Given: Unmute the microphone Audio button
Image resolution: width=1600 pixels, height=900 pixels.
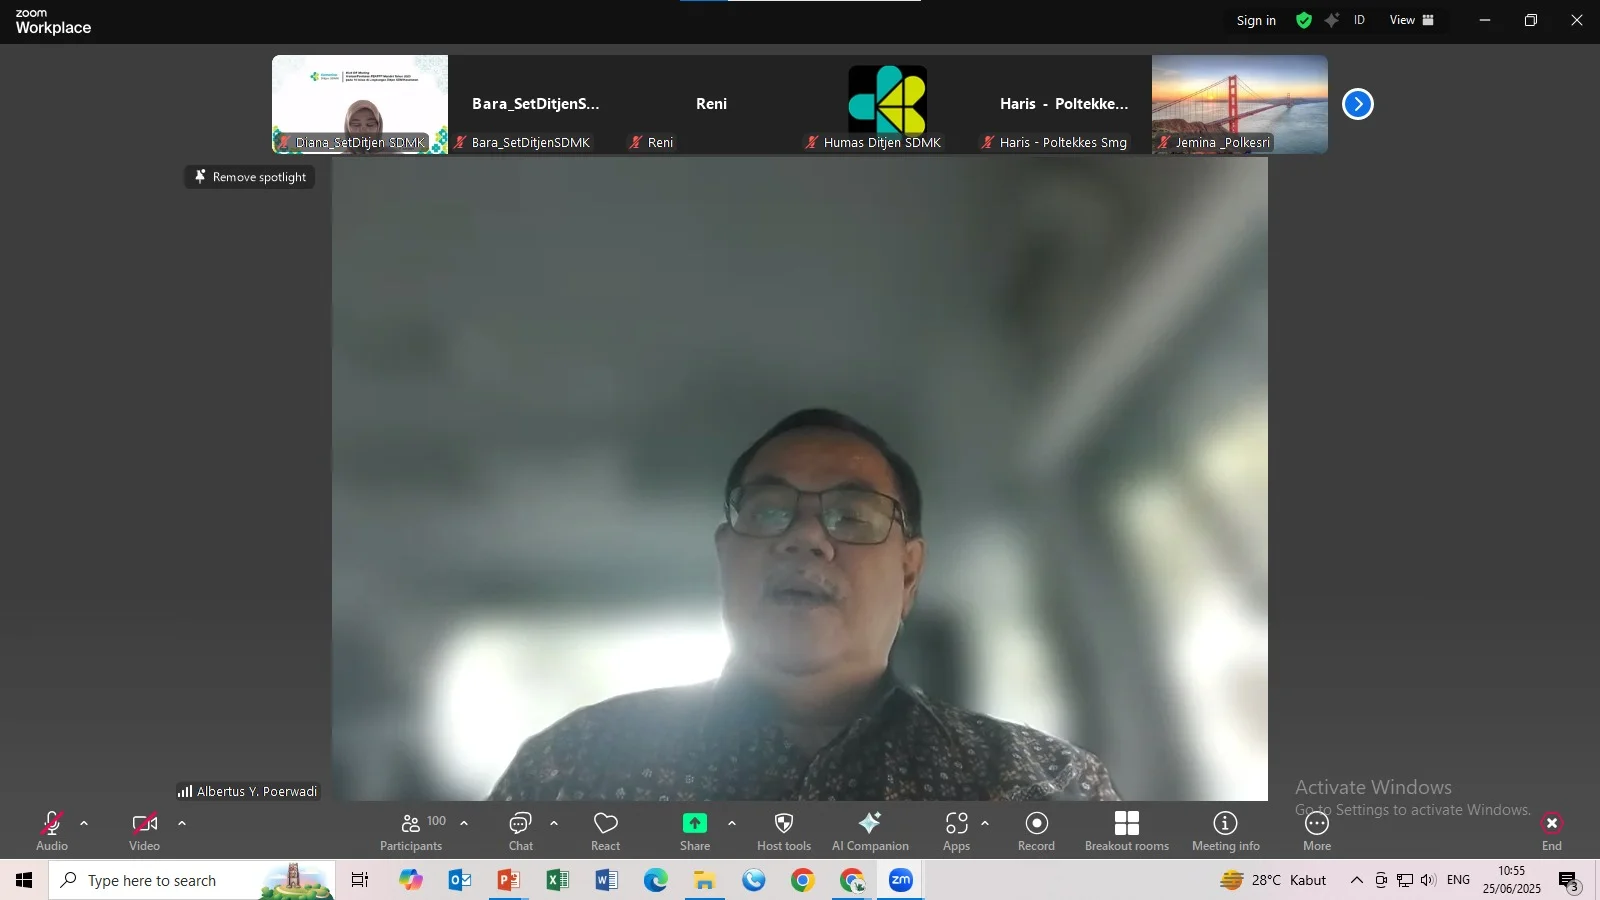Looking at the screenshot, I should click(x=52, y=831).
